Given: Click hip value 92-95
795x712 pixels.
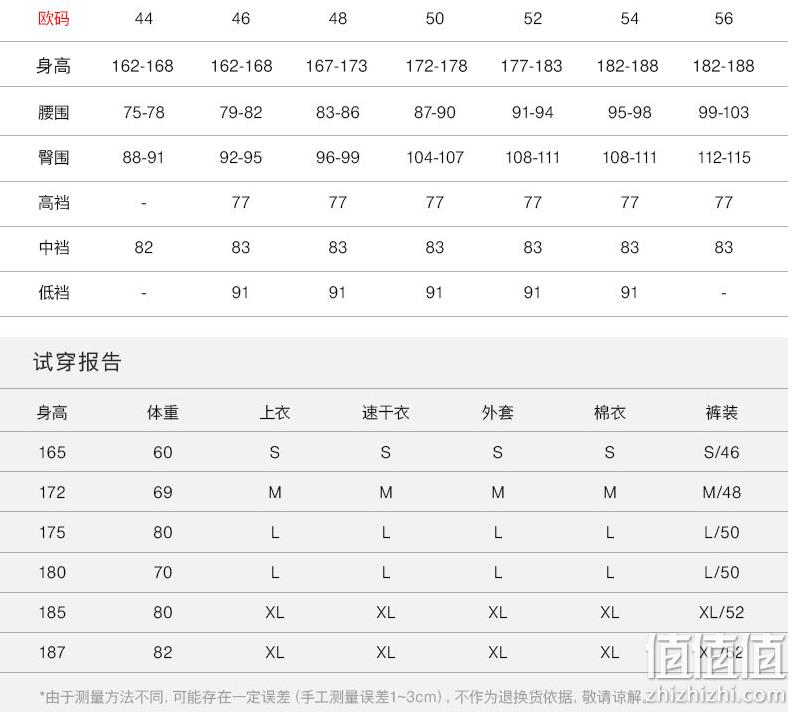Looking at the screenshot, I should pos(240,157).
